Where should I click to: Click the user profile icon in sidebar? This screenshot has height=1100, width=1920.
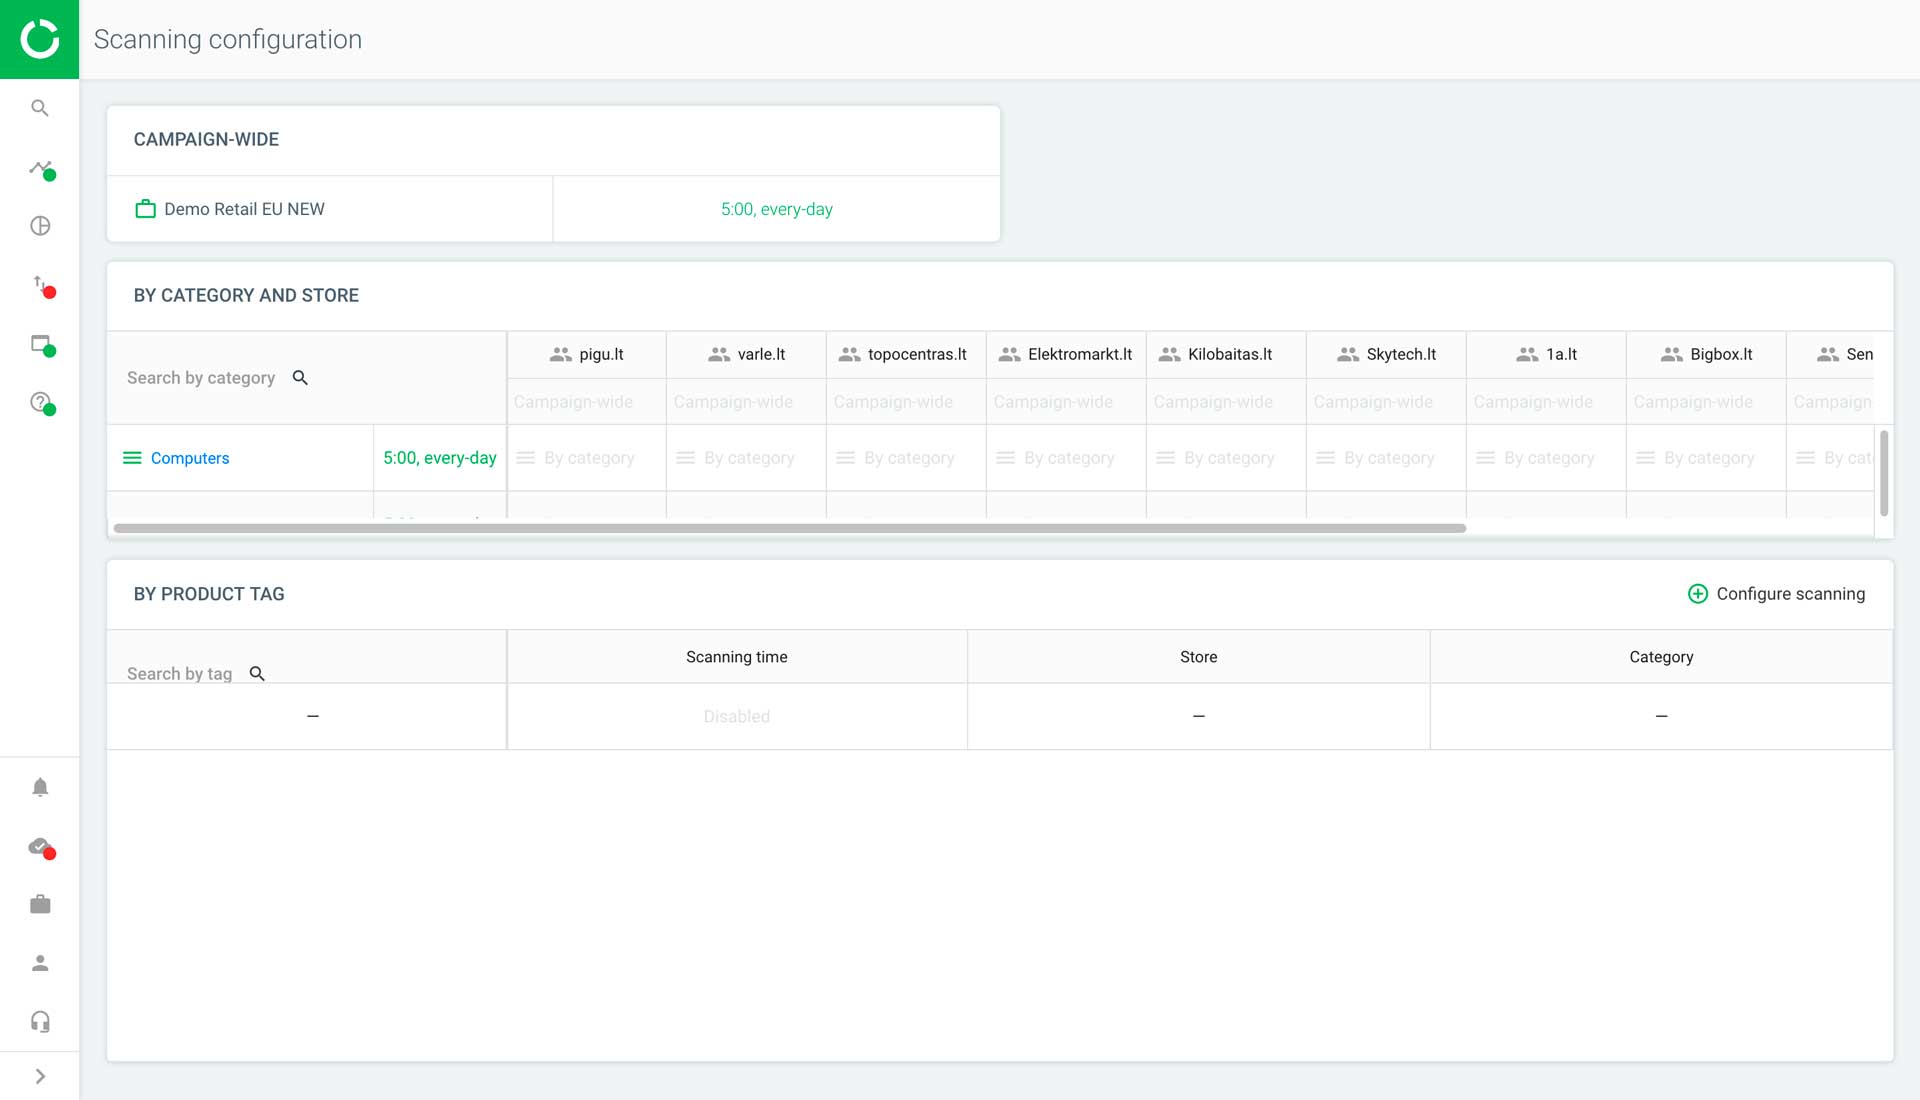pos(40,962)
